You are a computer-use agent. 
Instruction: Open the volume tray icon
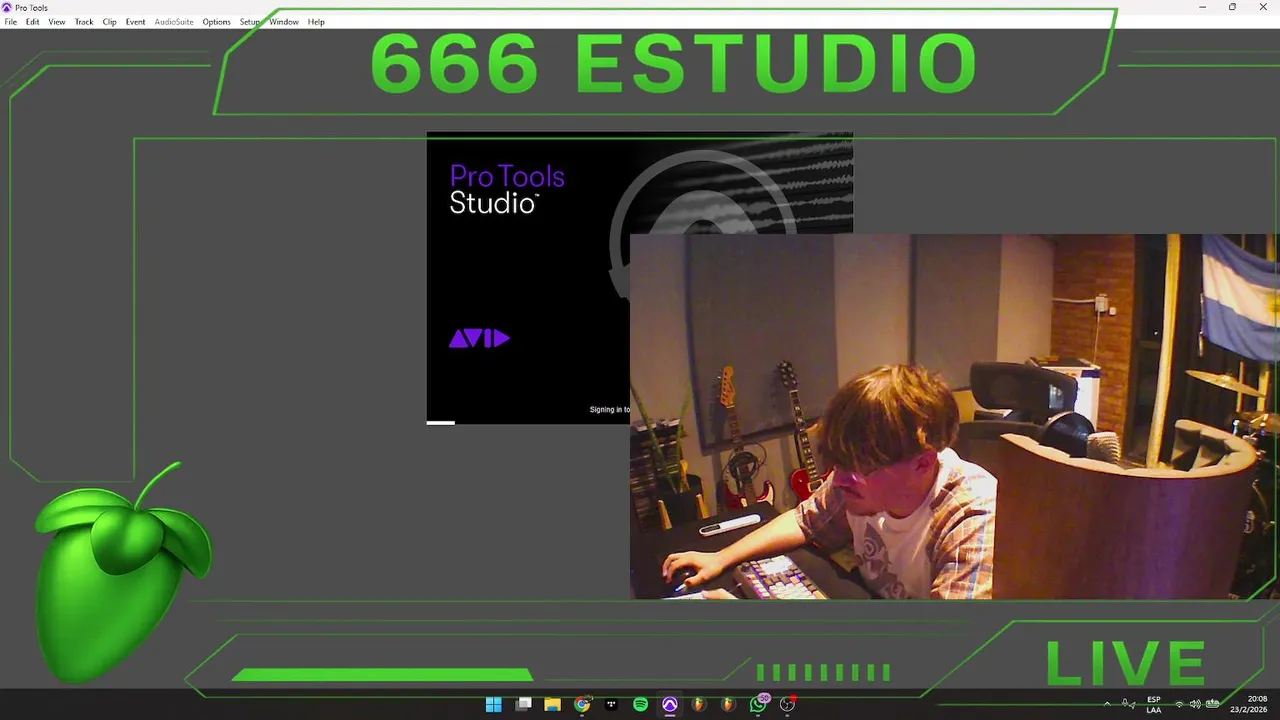click(x=1195, y=705)
